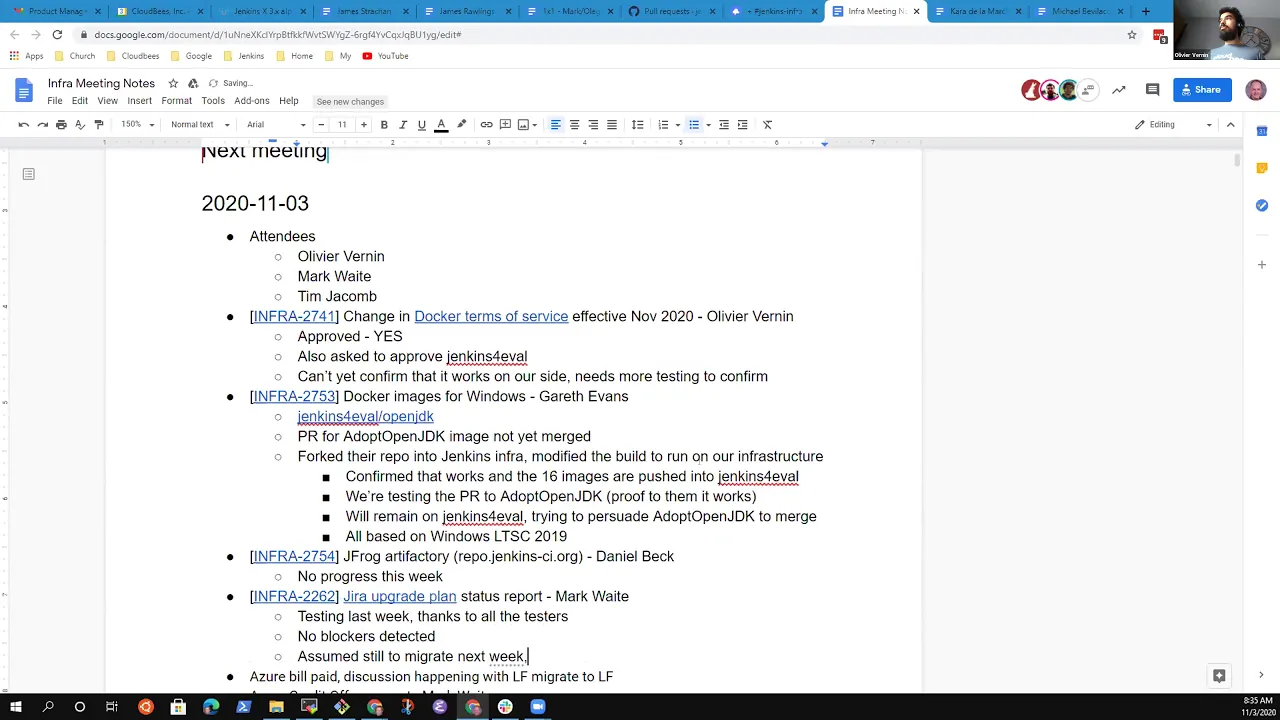
Task: Decrease font size with minus button
Action: (x=321, y=125)
